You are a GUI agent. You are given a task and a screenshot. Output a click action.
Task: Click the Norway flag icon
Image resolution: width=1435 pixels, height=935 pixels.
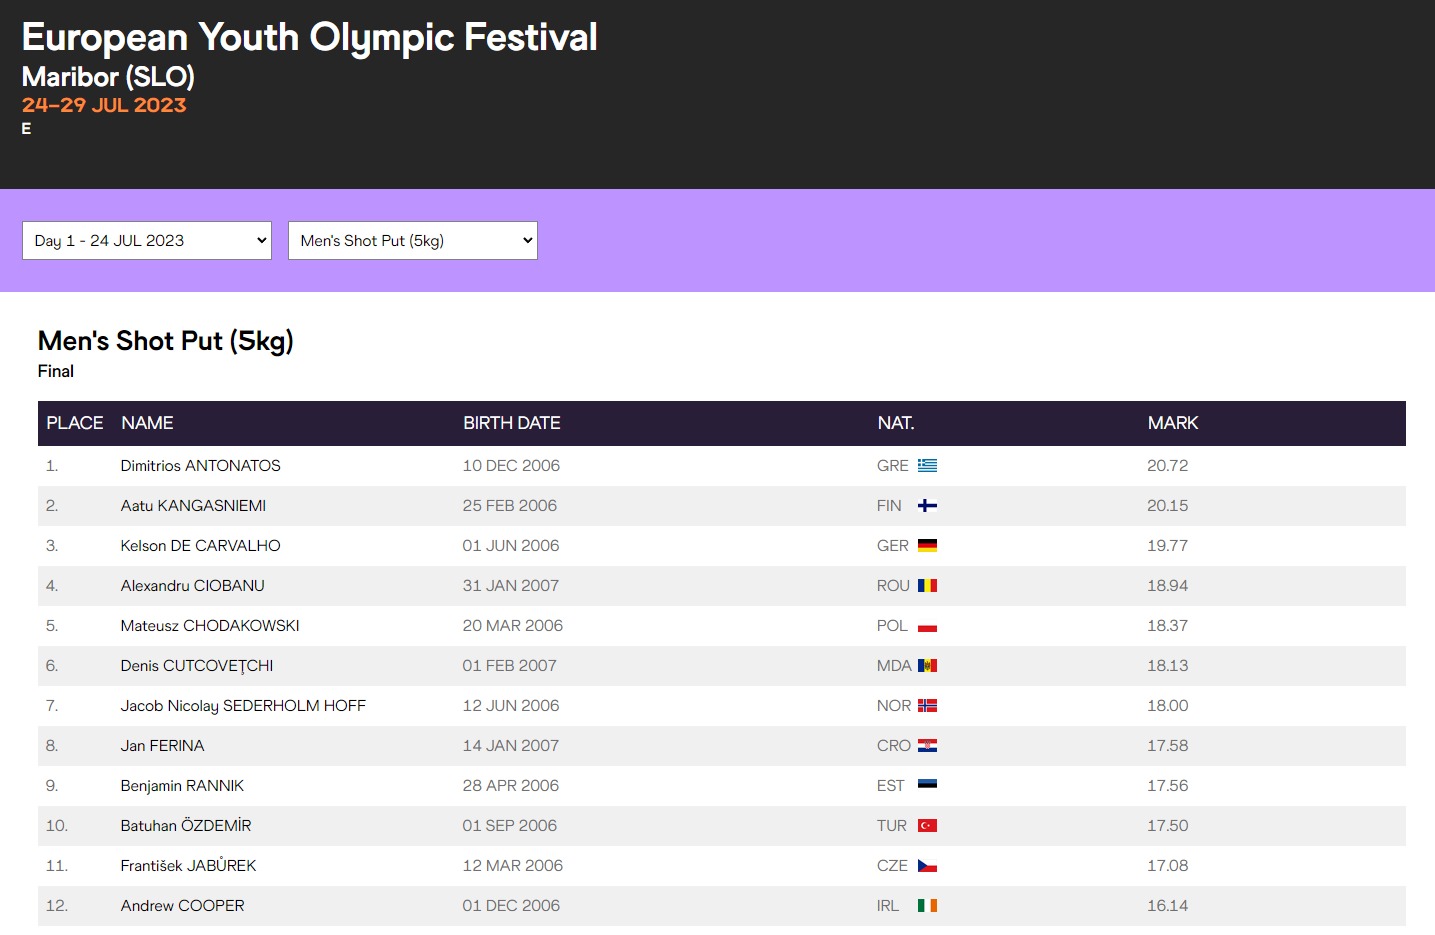point(927,705)
